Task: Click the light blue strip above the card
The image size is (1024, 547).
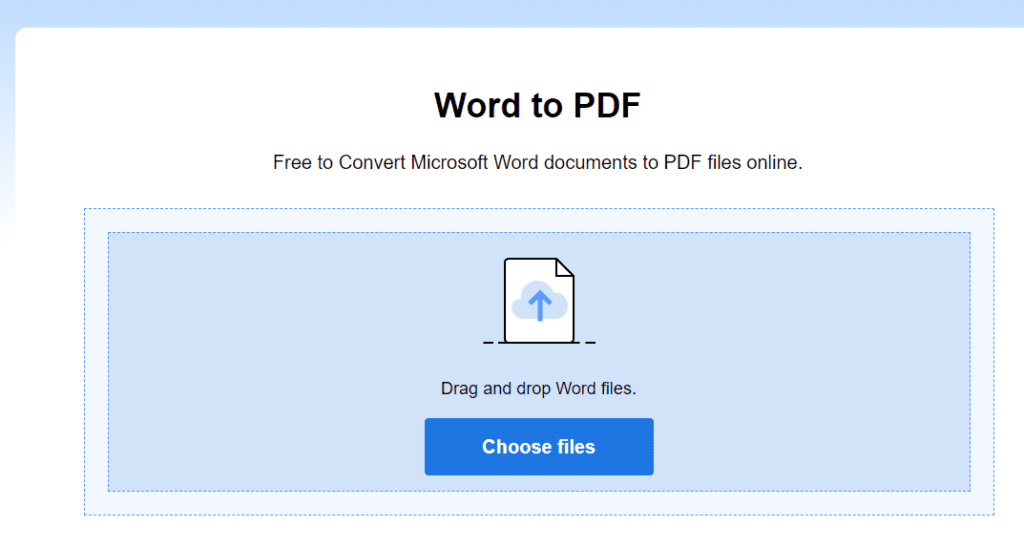Action: pyautogui.click(x=512, y=12)
